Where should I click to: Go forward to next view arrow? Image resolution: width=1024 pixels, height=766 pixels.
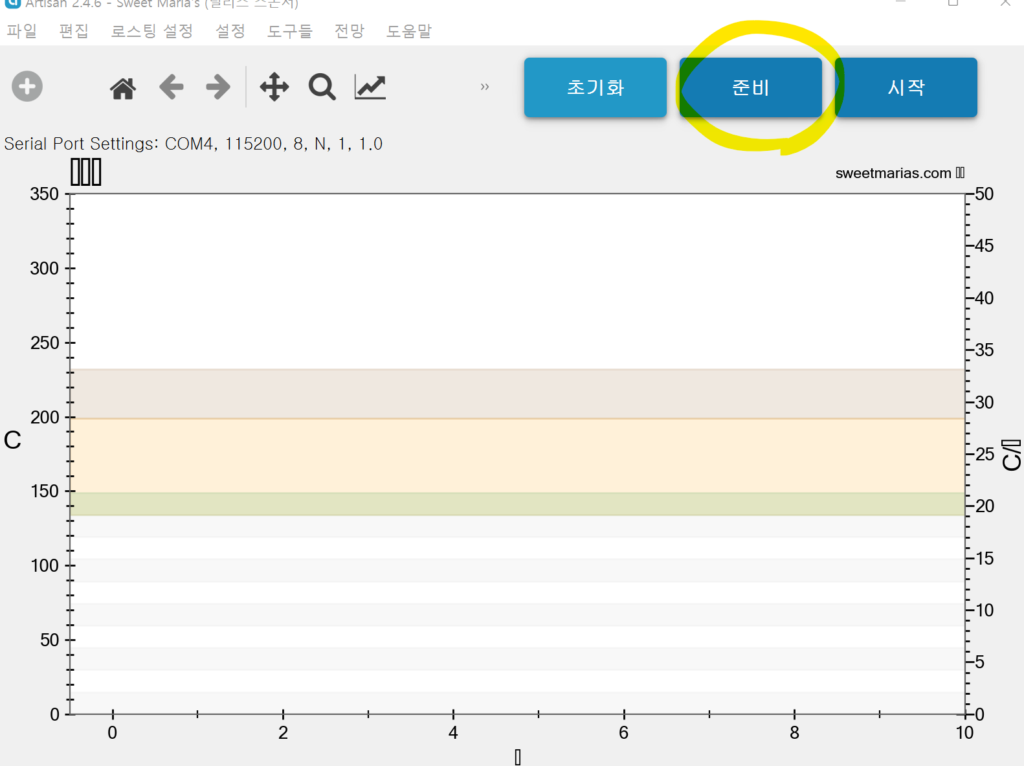pos(217,88)
